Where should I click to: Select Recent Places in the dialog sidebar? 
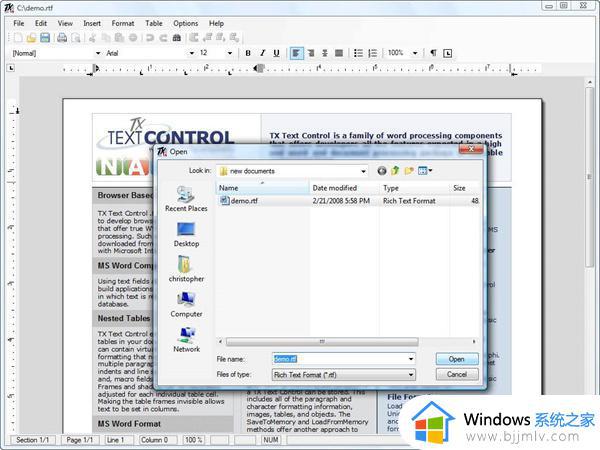click(186, 199)
